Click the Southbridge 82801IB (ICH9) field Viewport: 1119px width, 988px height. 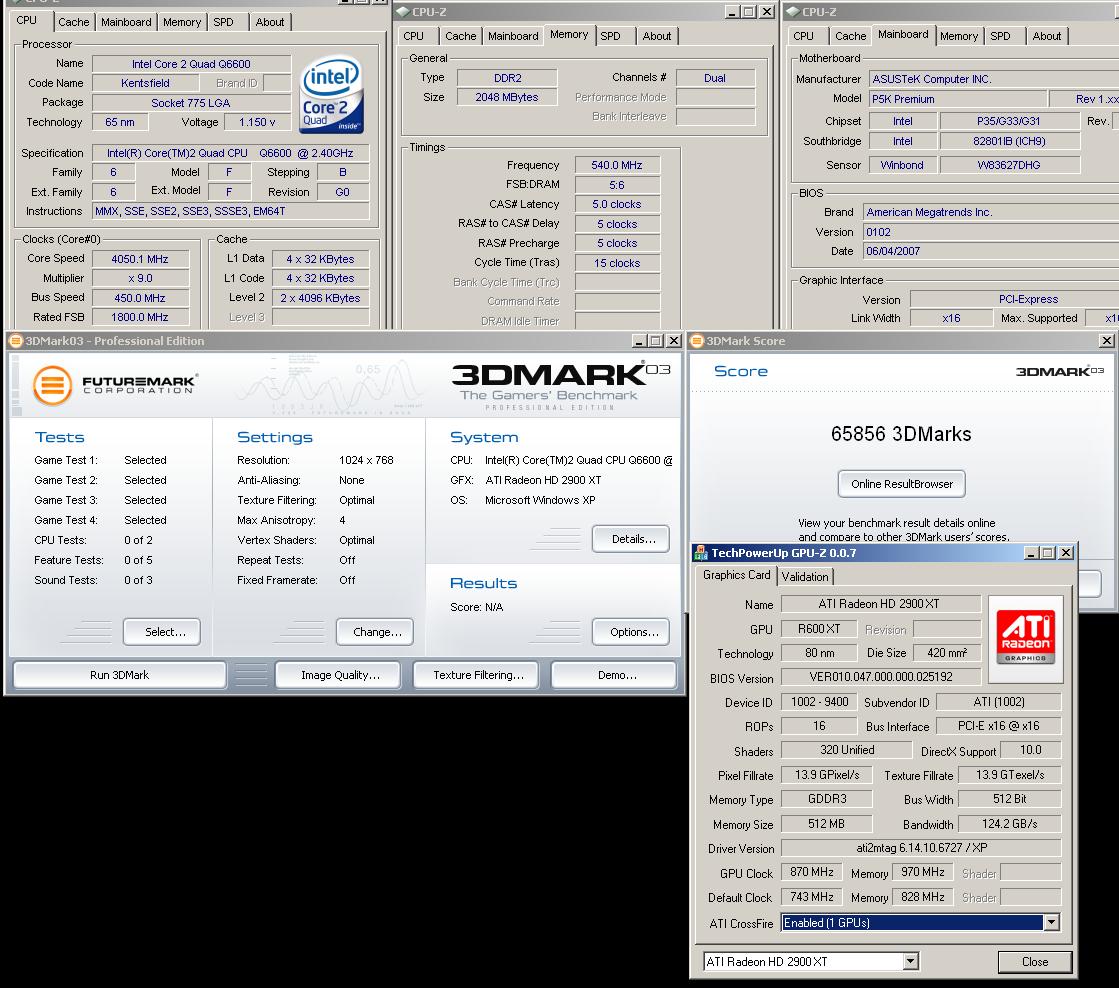1010,141
